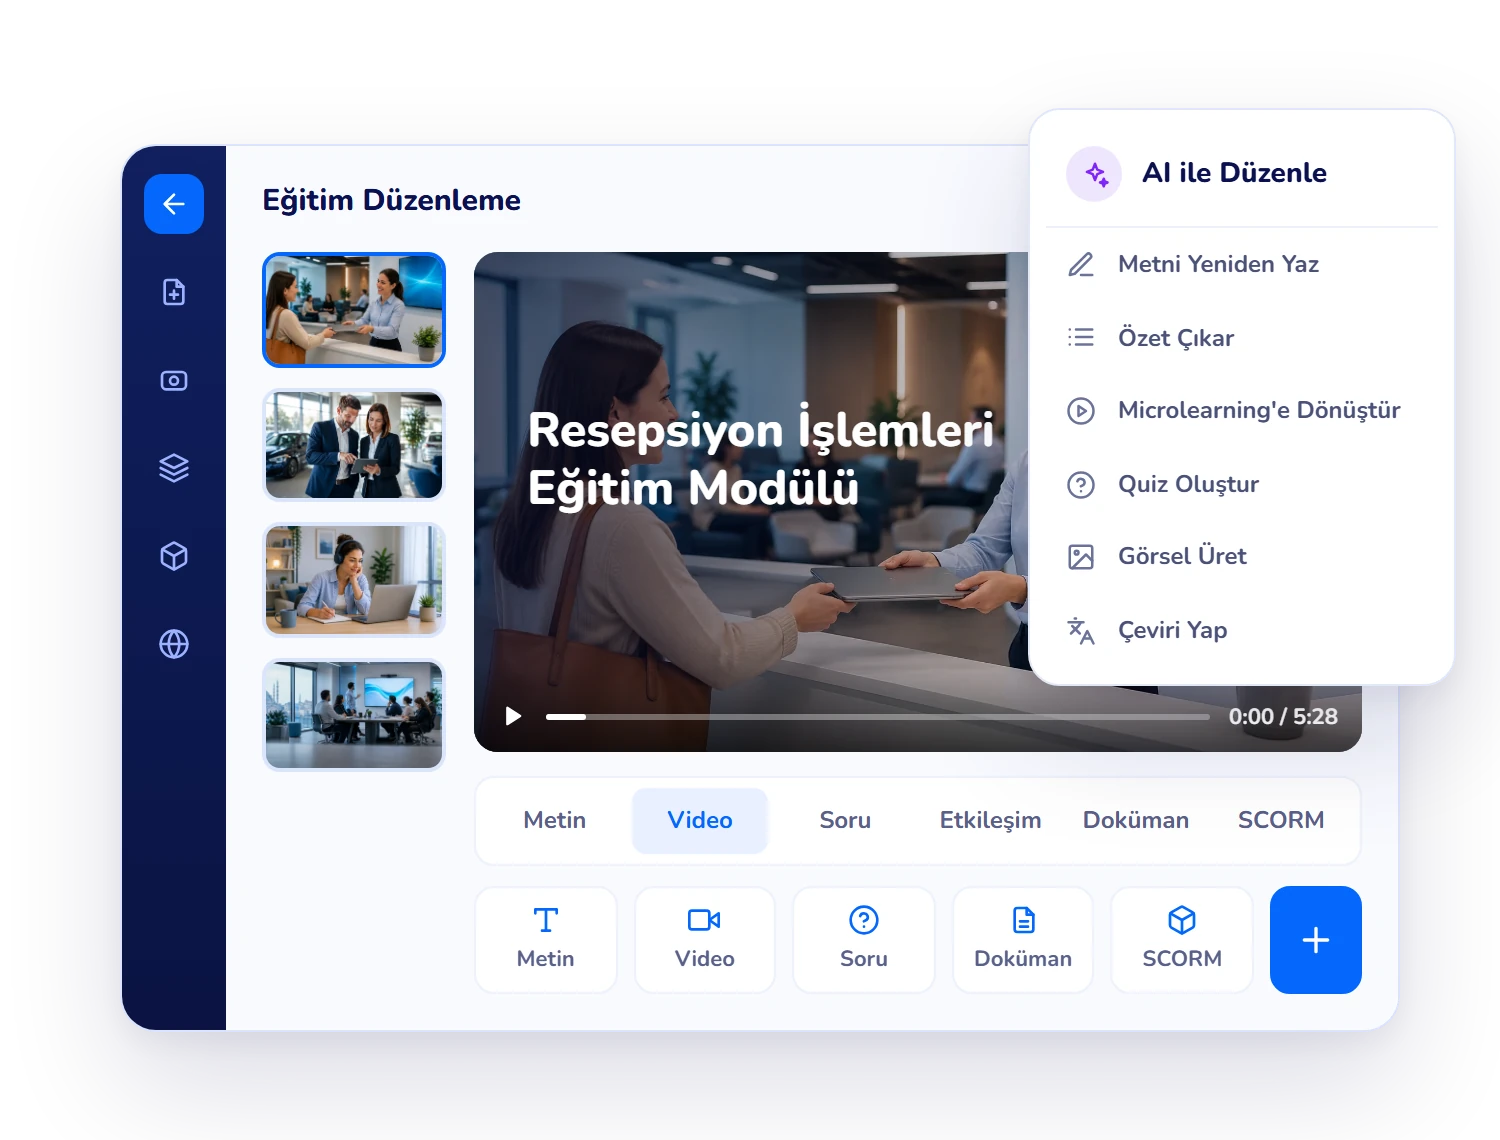
Task: Switch to the Etkileşim tab
Action: coord(990,820)
